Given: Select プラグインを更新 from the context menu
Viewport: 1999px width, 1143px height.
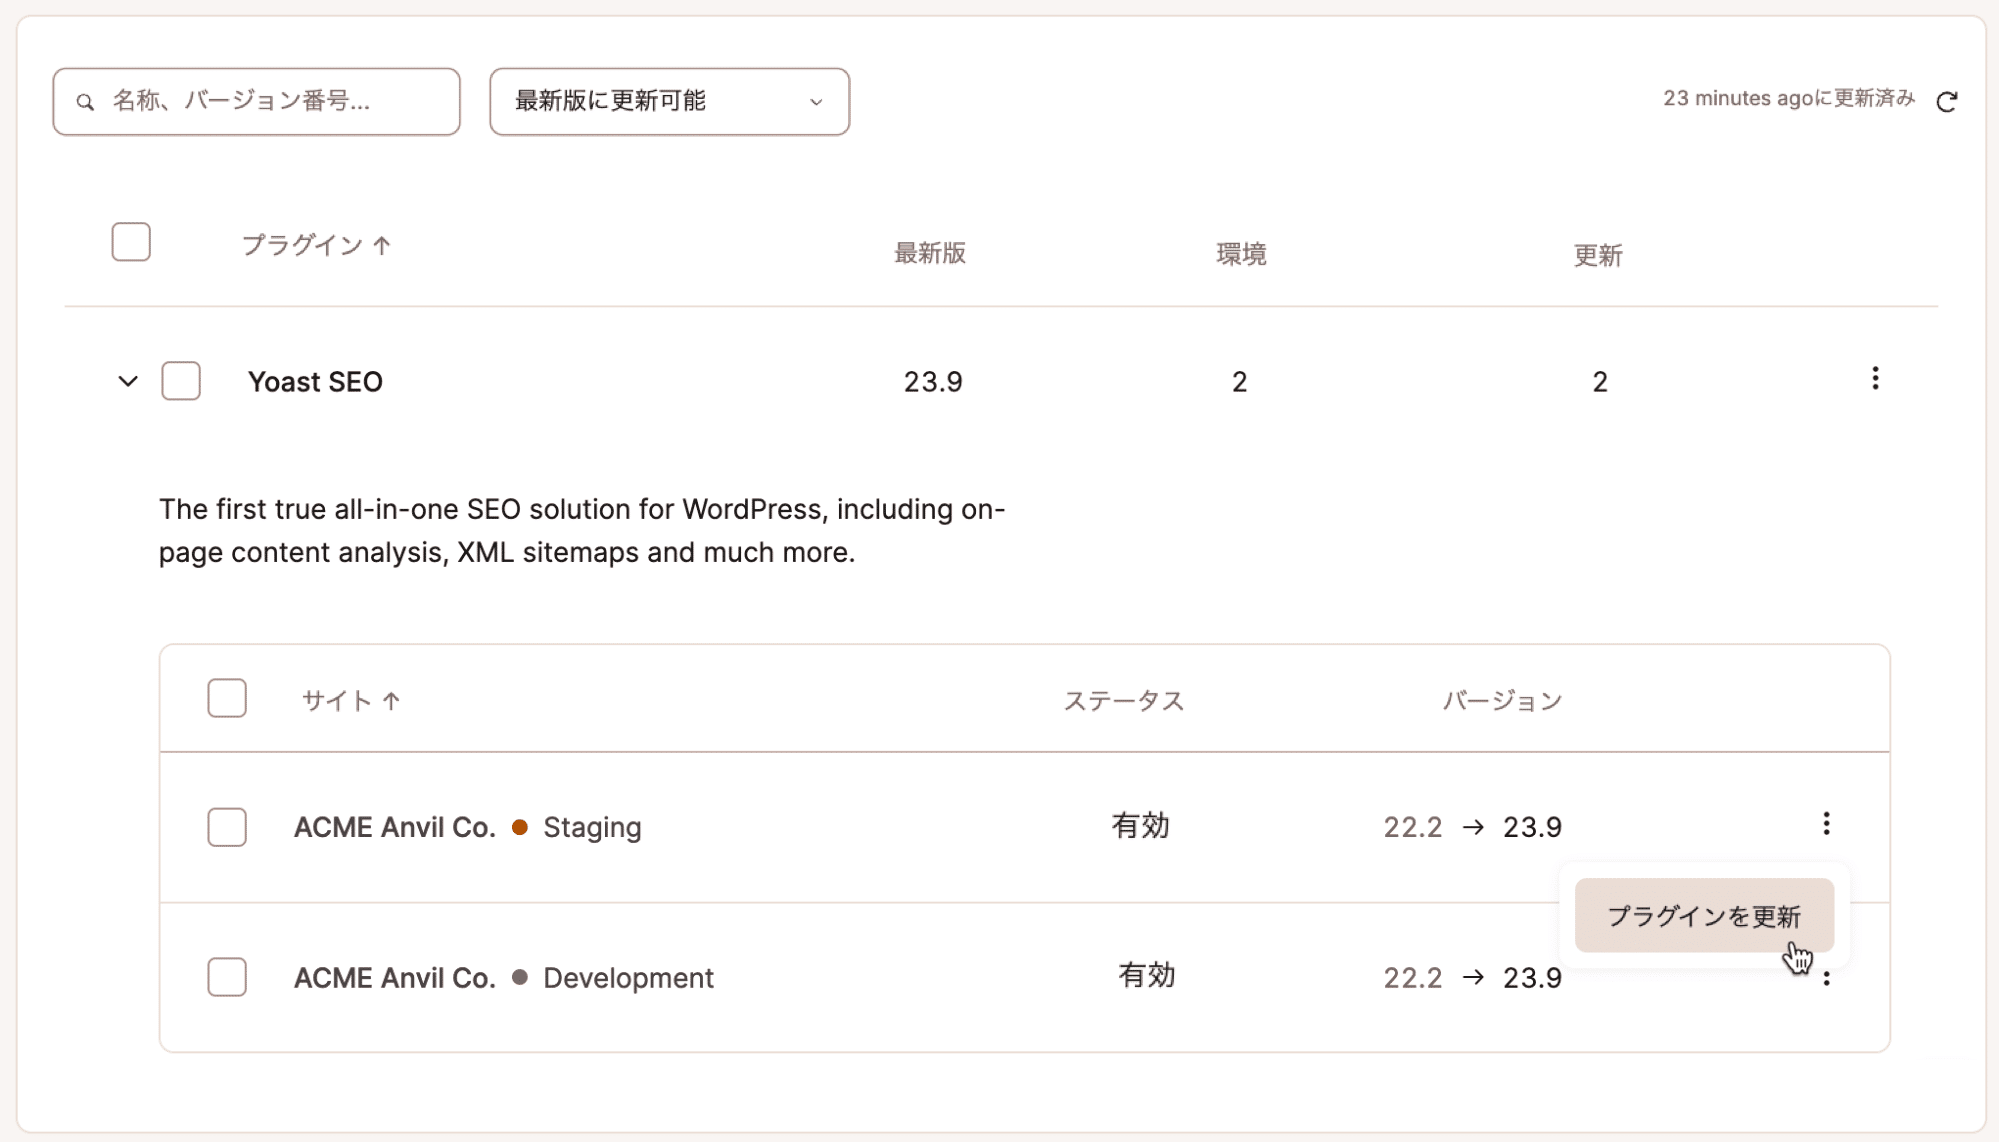Looking at the screenshot, I should click(x=1703, y=915).
